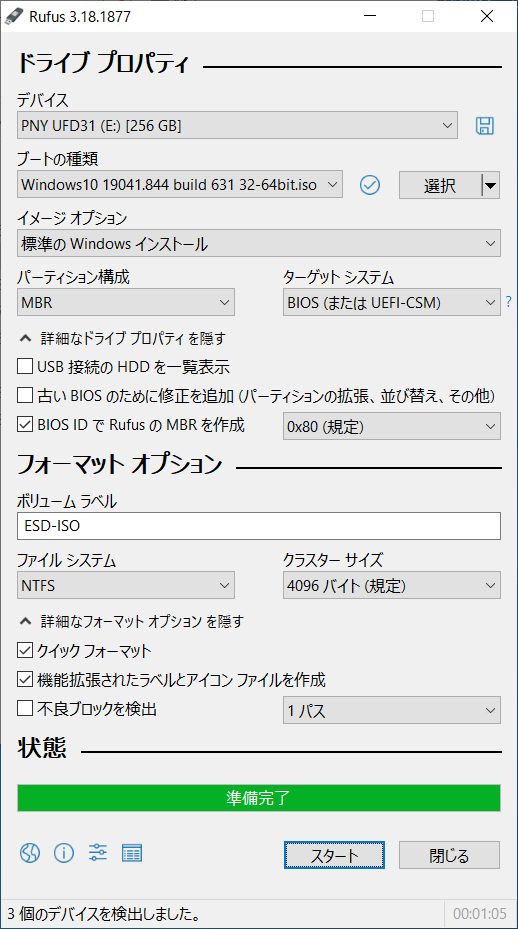Click the green 準備完了 progress bar

click(259, 798)
